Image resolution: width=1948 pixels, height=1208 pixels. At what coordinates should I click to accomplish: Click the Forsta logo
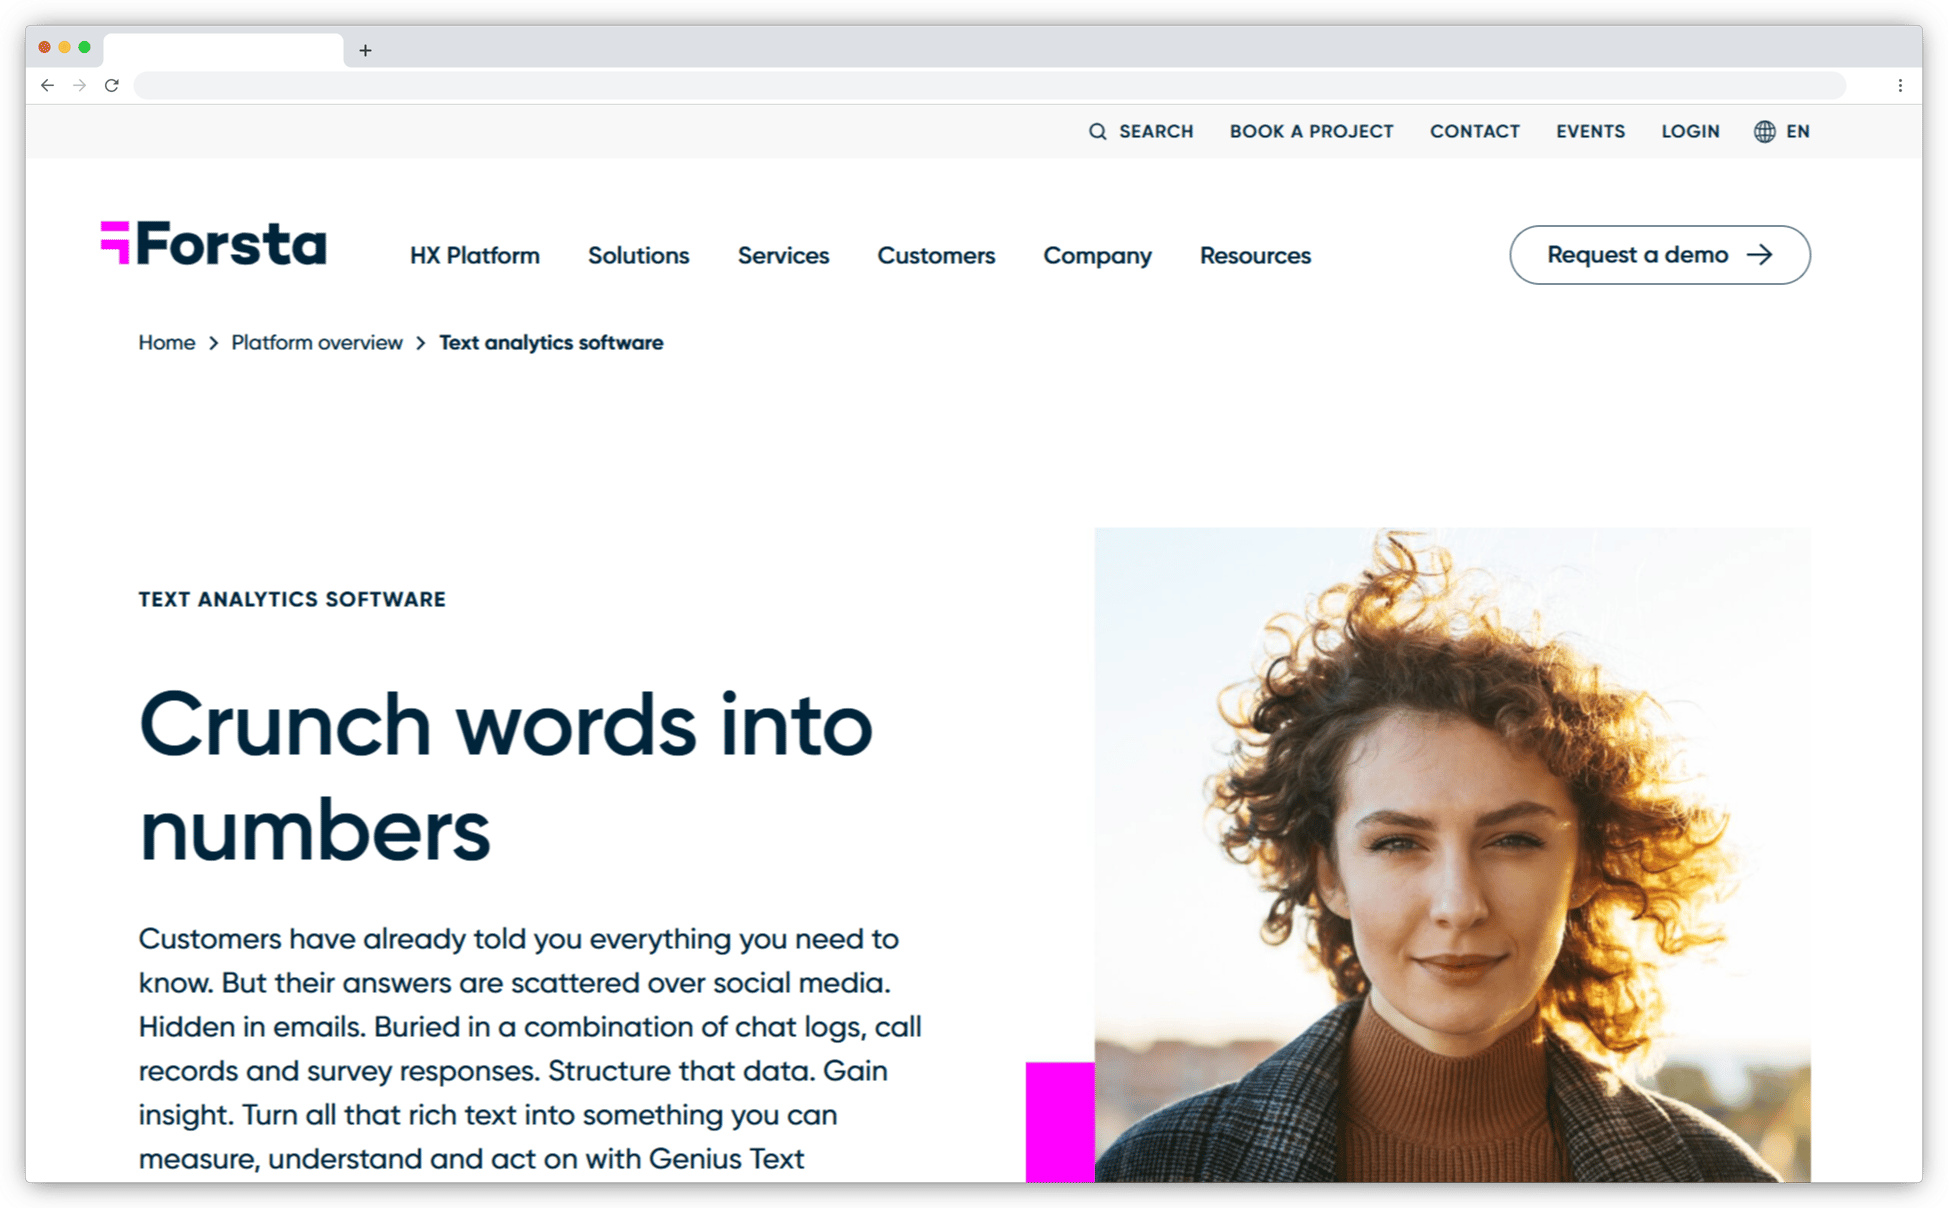[x=212, y=243]
